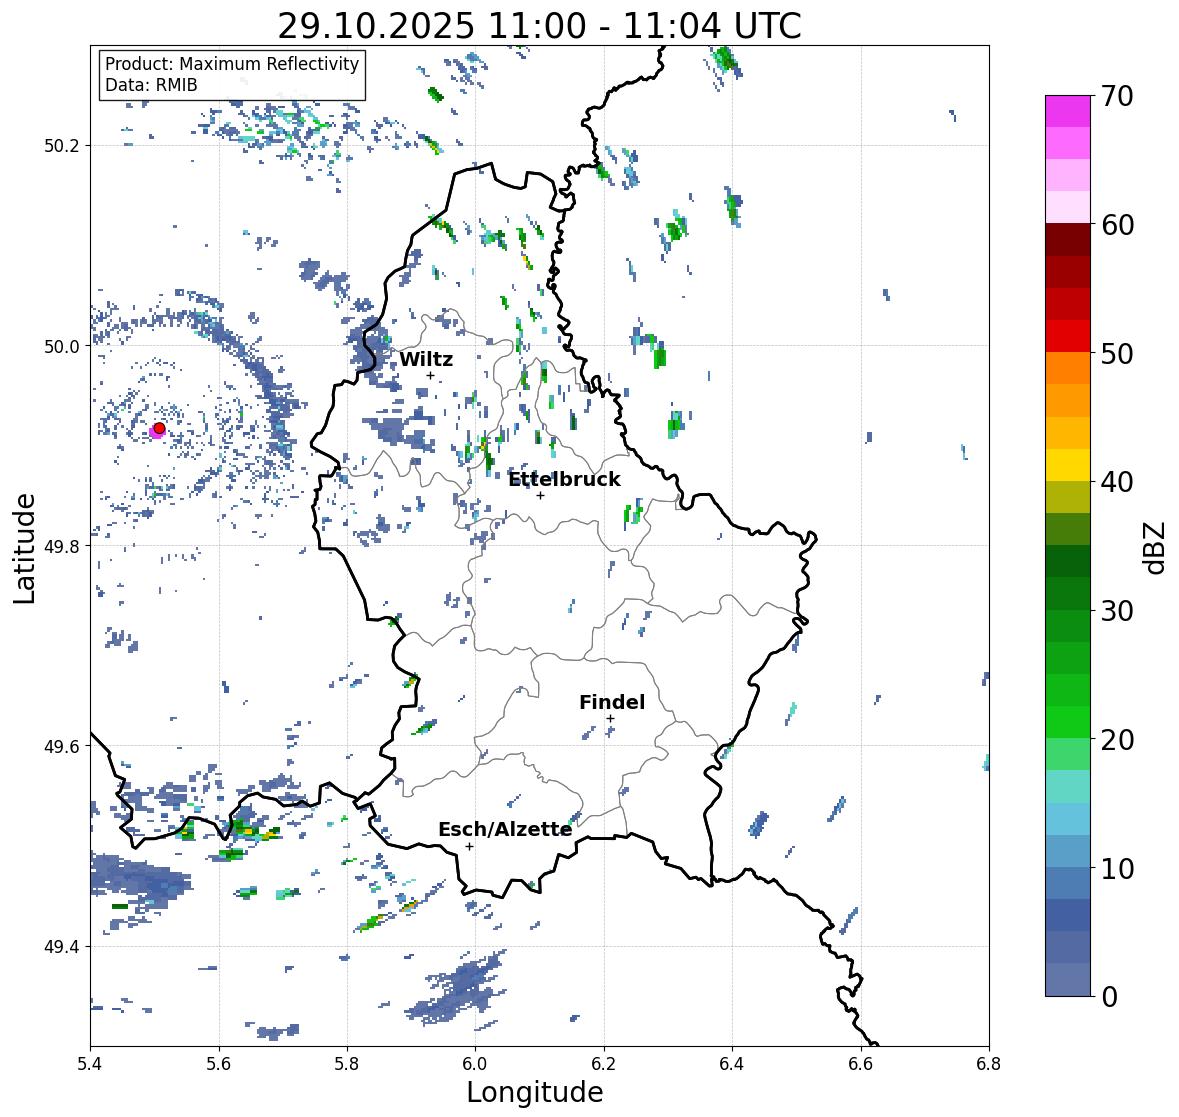Click the 60 tick on colorbar

[1117, 225]
